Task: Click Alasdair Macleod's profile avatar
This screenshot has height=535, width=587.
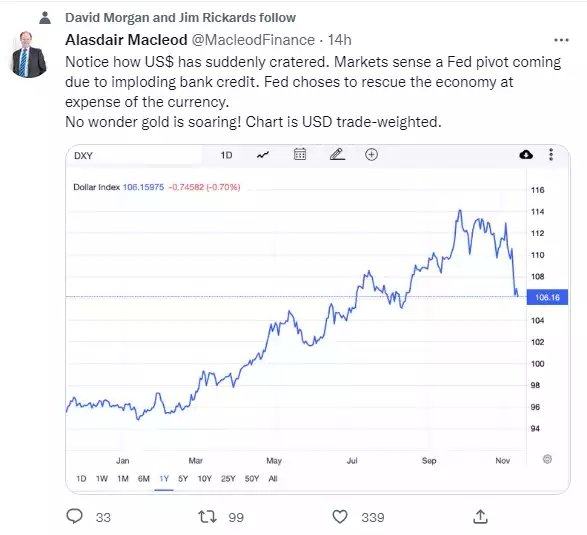Action: [x=28, y=55]
